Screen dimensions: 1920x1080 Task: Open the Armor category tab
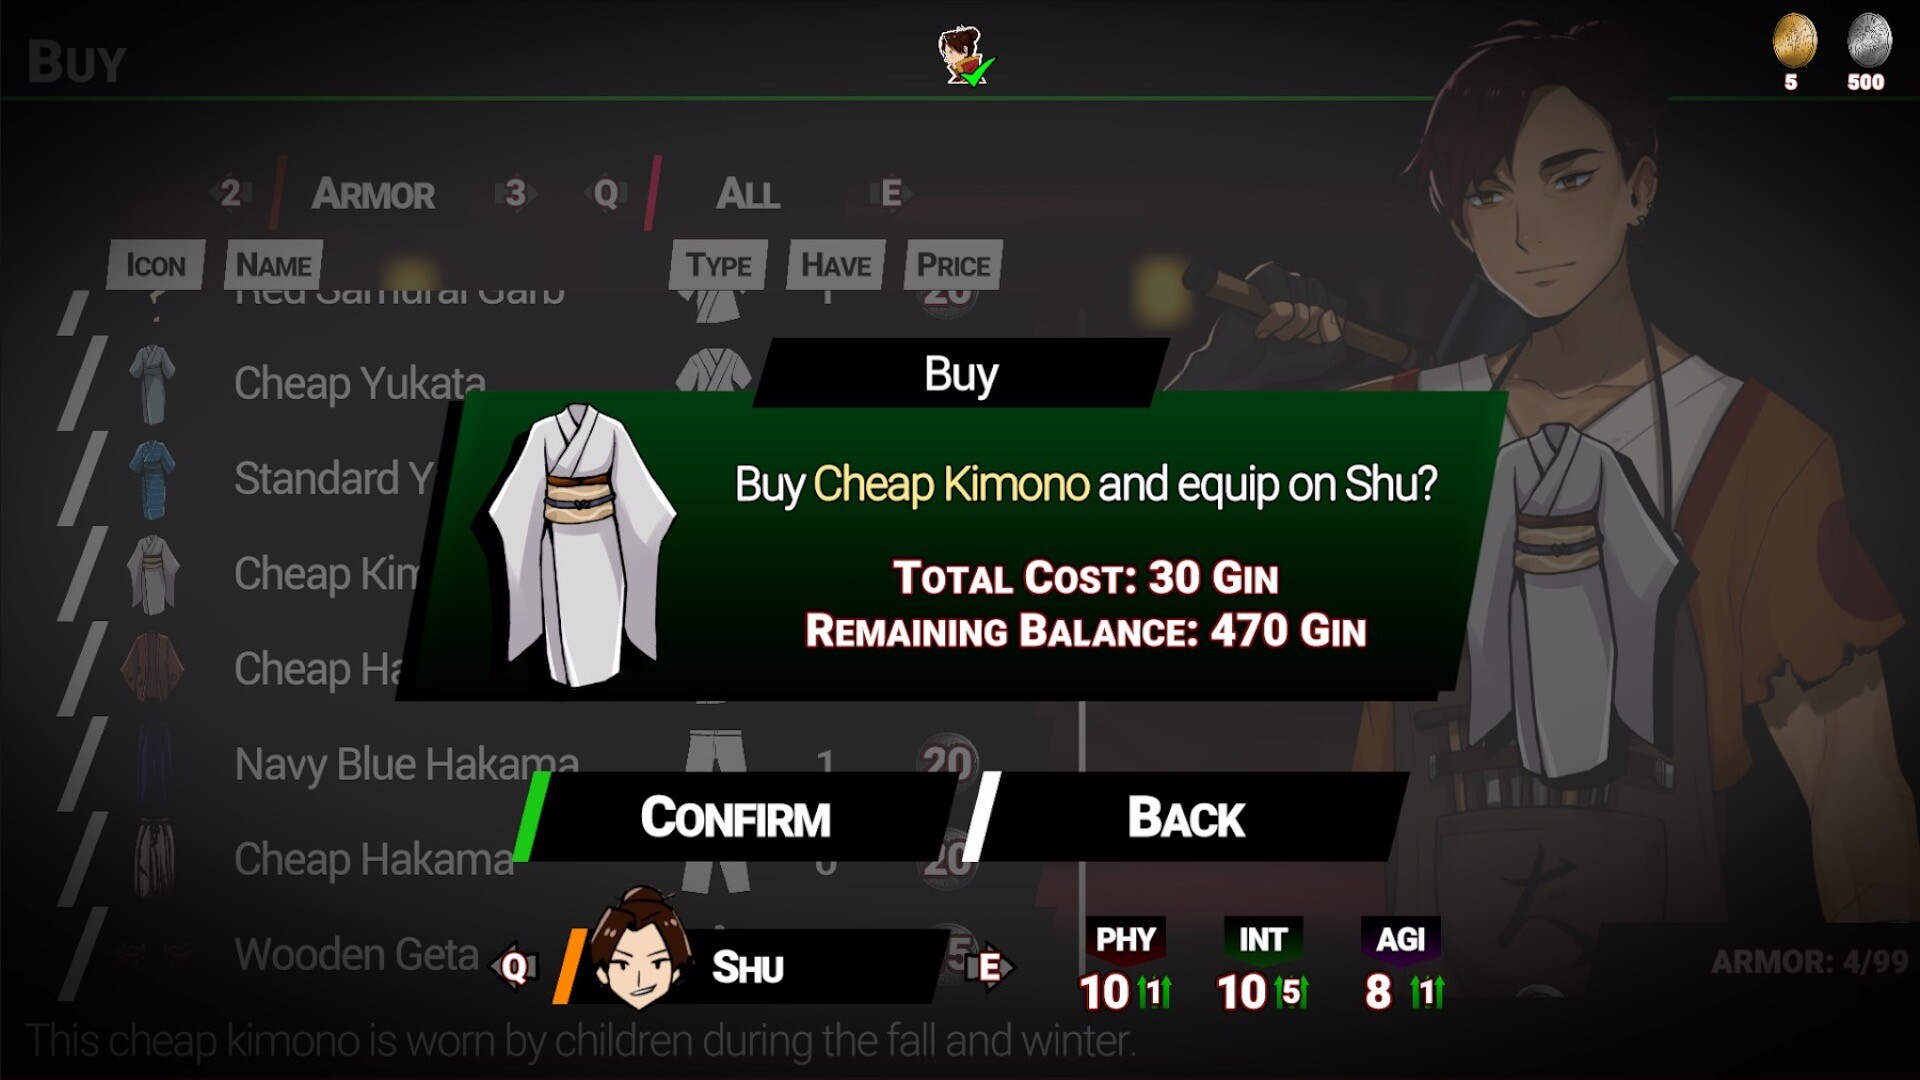(x=373, y=194)
